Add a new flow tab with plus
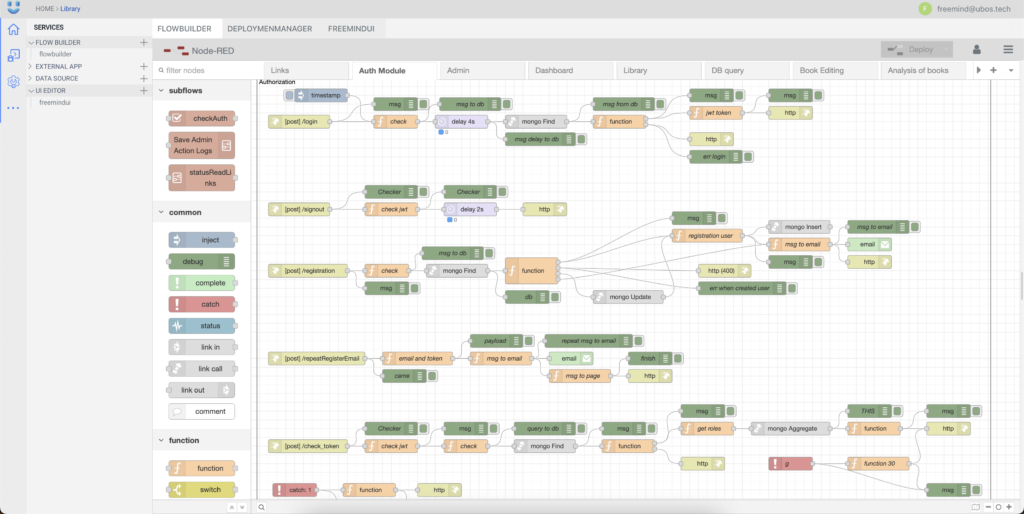Image resolution: width=1024 pixels, height=514 pixels. pos(993,70)
